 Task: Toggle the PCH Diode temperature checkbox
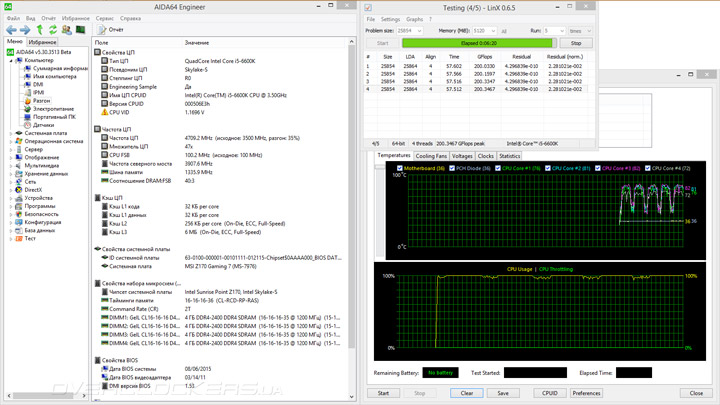(452, 168)
